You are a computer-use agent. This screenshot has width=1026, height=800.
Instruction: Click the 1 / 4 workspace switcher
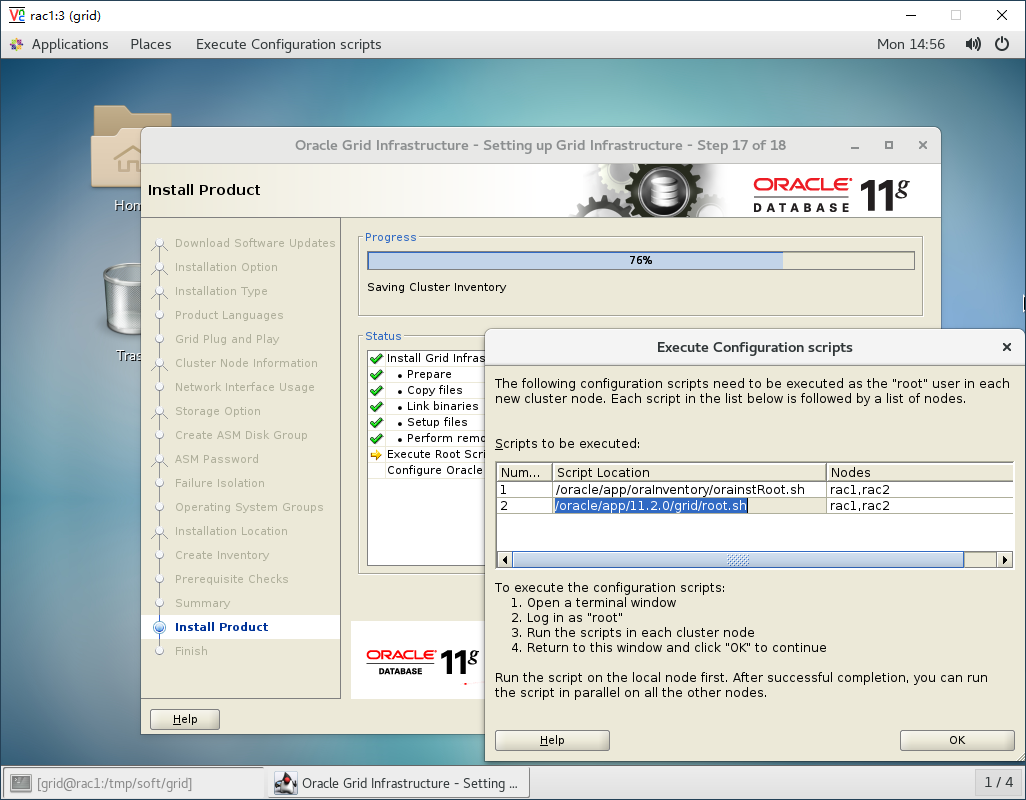pos(999,782)
